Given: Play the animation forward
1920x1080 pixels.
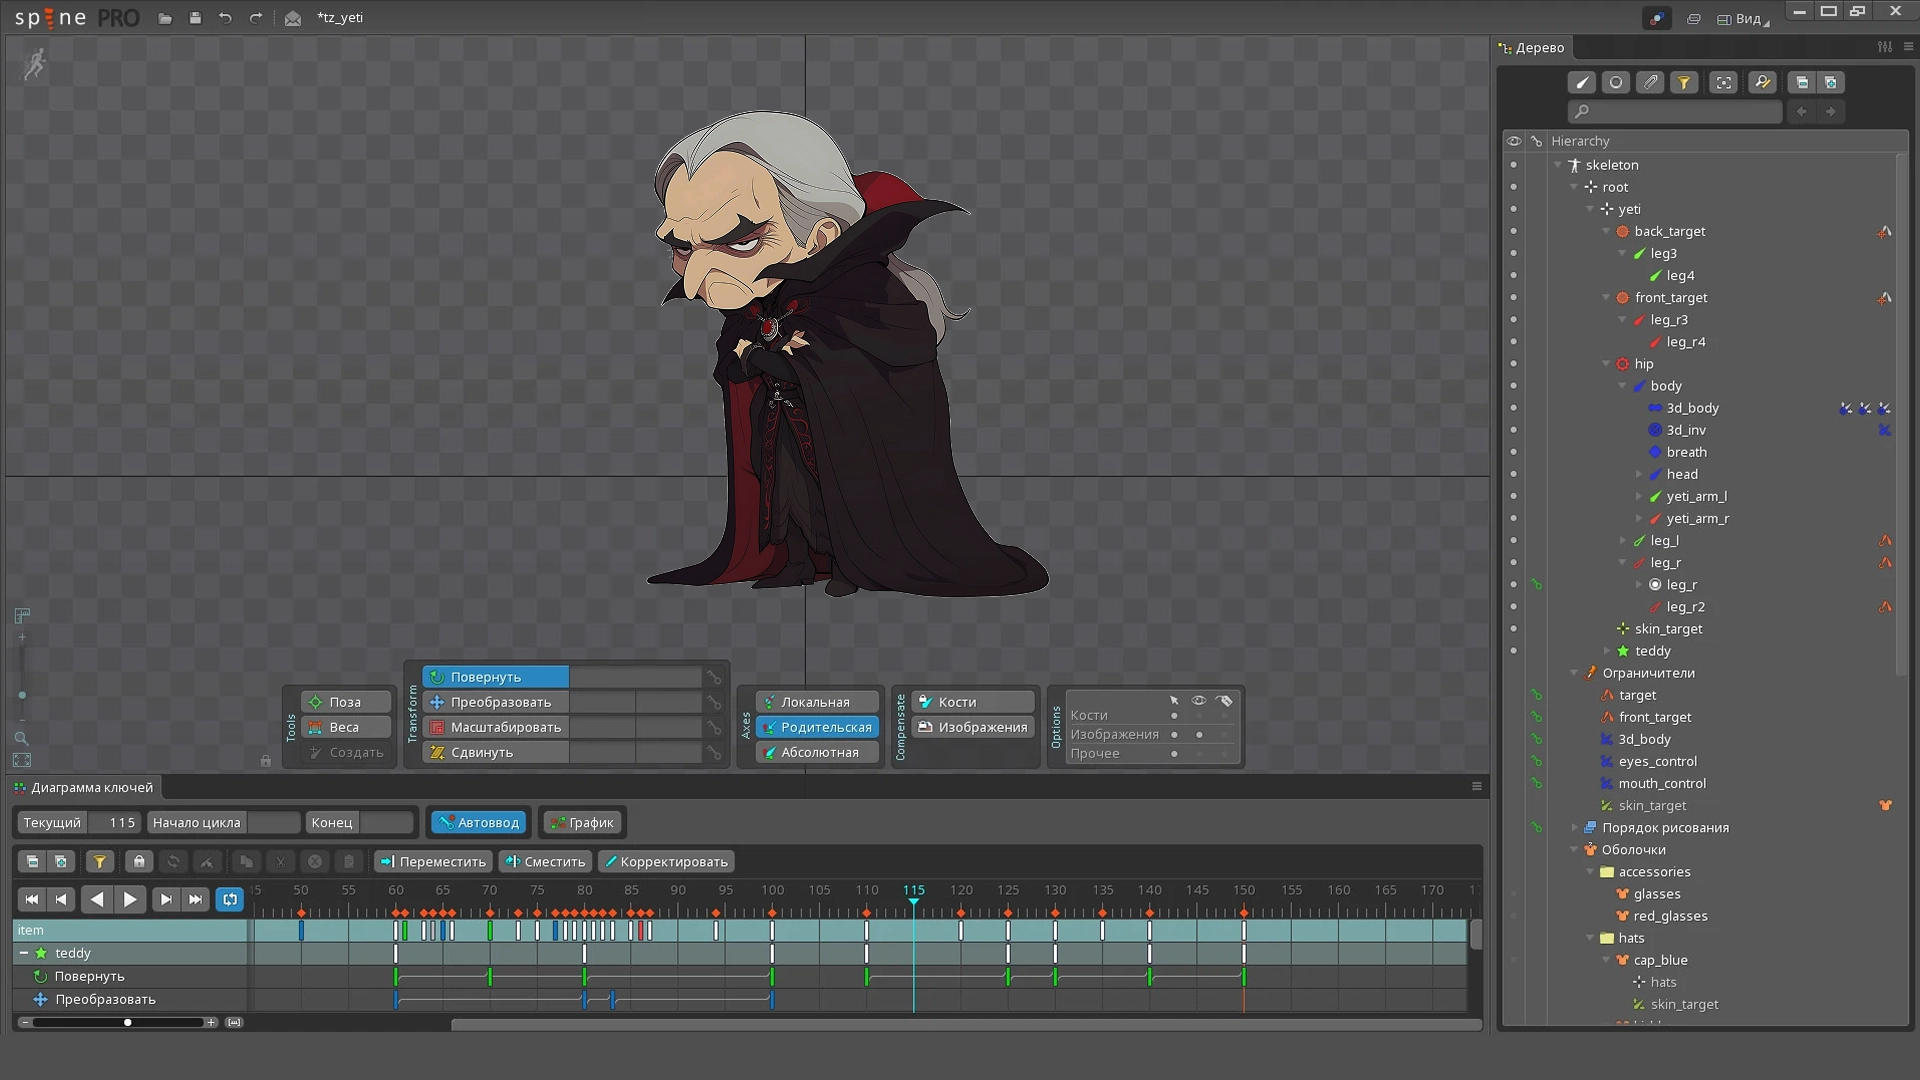Looking at the screenshot, I should (130, 899).
